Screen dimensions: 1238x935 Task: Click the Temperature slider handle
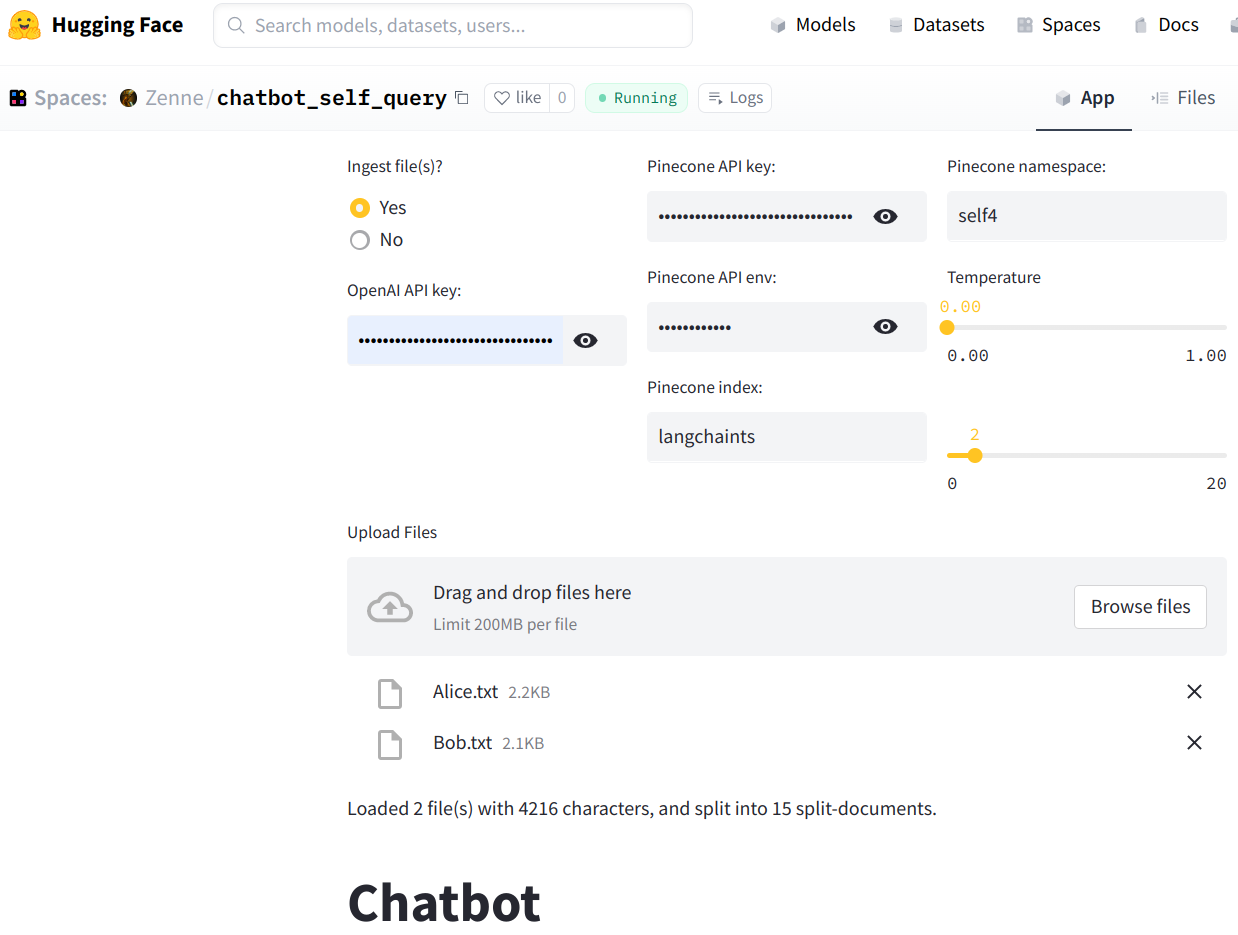pyautogui.click(x=947, y=328)
